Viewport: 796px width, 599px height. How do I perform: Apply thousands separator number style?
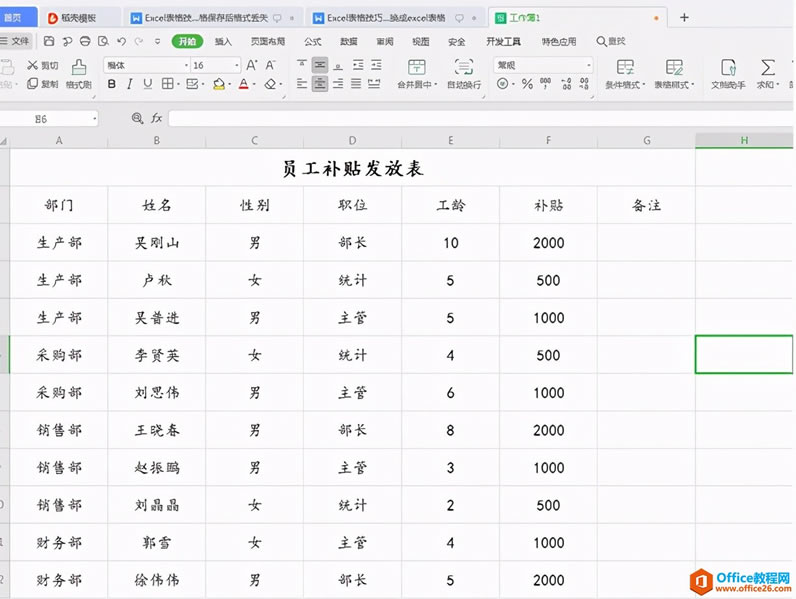pos(546,84)
